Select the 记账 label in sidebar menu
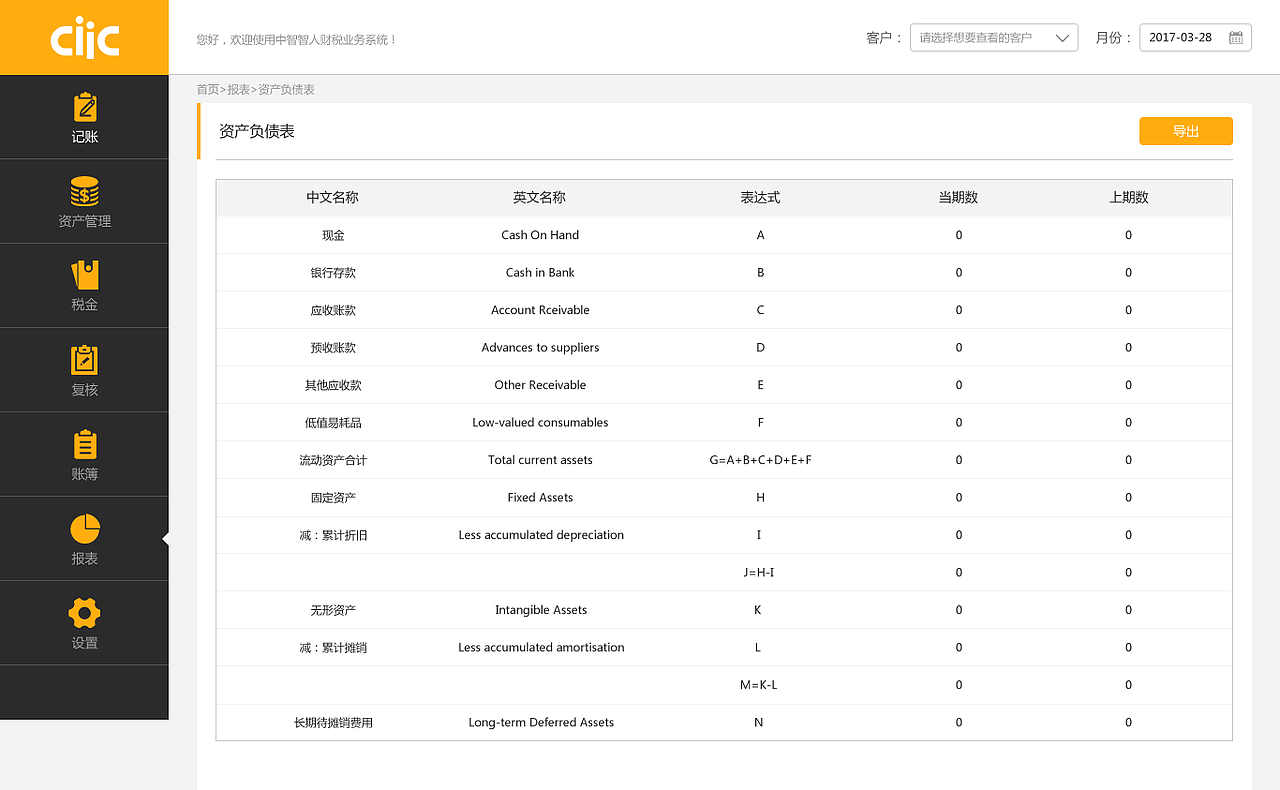 click(x=85, y=137)
